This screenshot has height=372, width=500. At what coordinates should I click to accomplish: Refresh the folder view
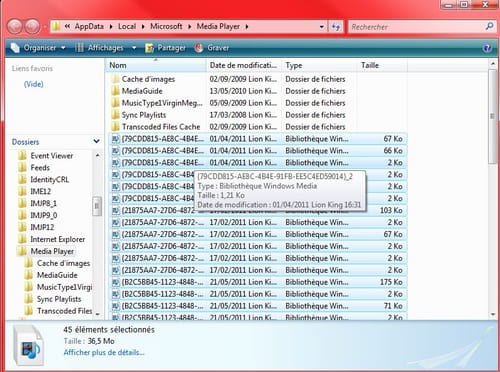pyautogui.click(x=336, y=27)
